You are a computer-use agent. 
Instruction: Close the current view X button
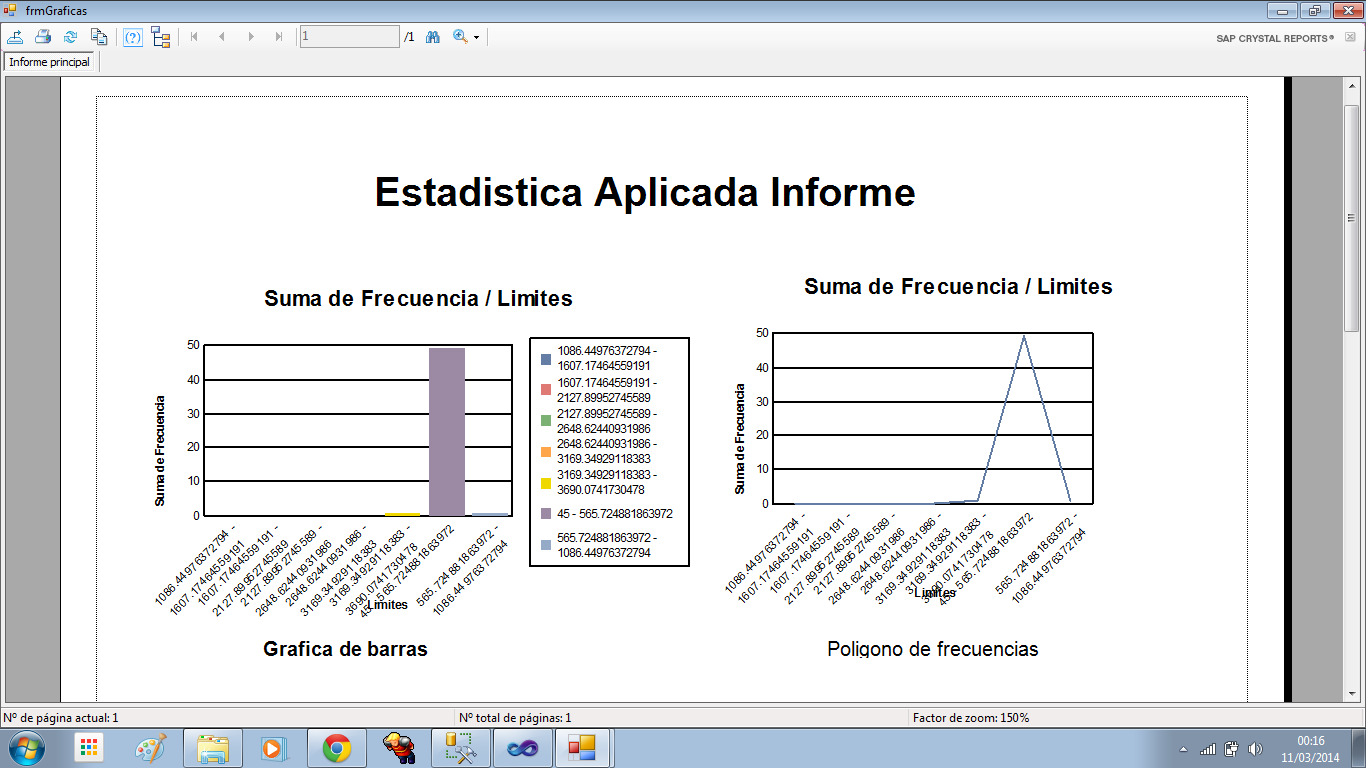click(x=1350, y=37)
